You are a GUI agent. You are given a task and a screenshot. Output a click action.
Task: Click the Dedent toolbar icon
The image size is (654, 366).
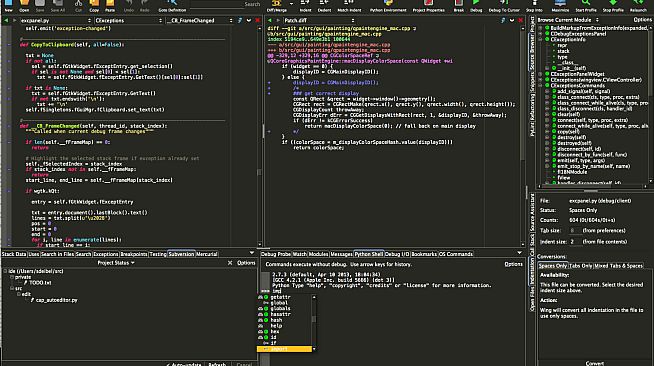pyautogui.click(x=324, y=4)
